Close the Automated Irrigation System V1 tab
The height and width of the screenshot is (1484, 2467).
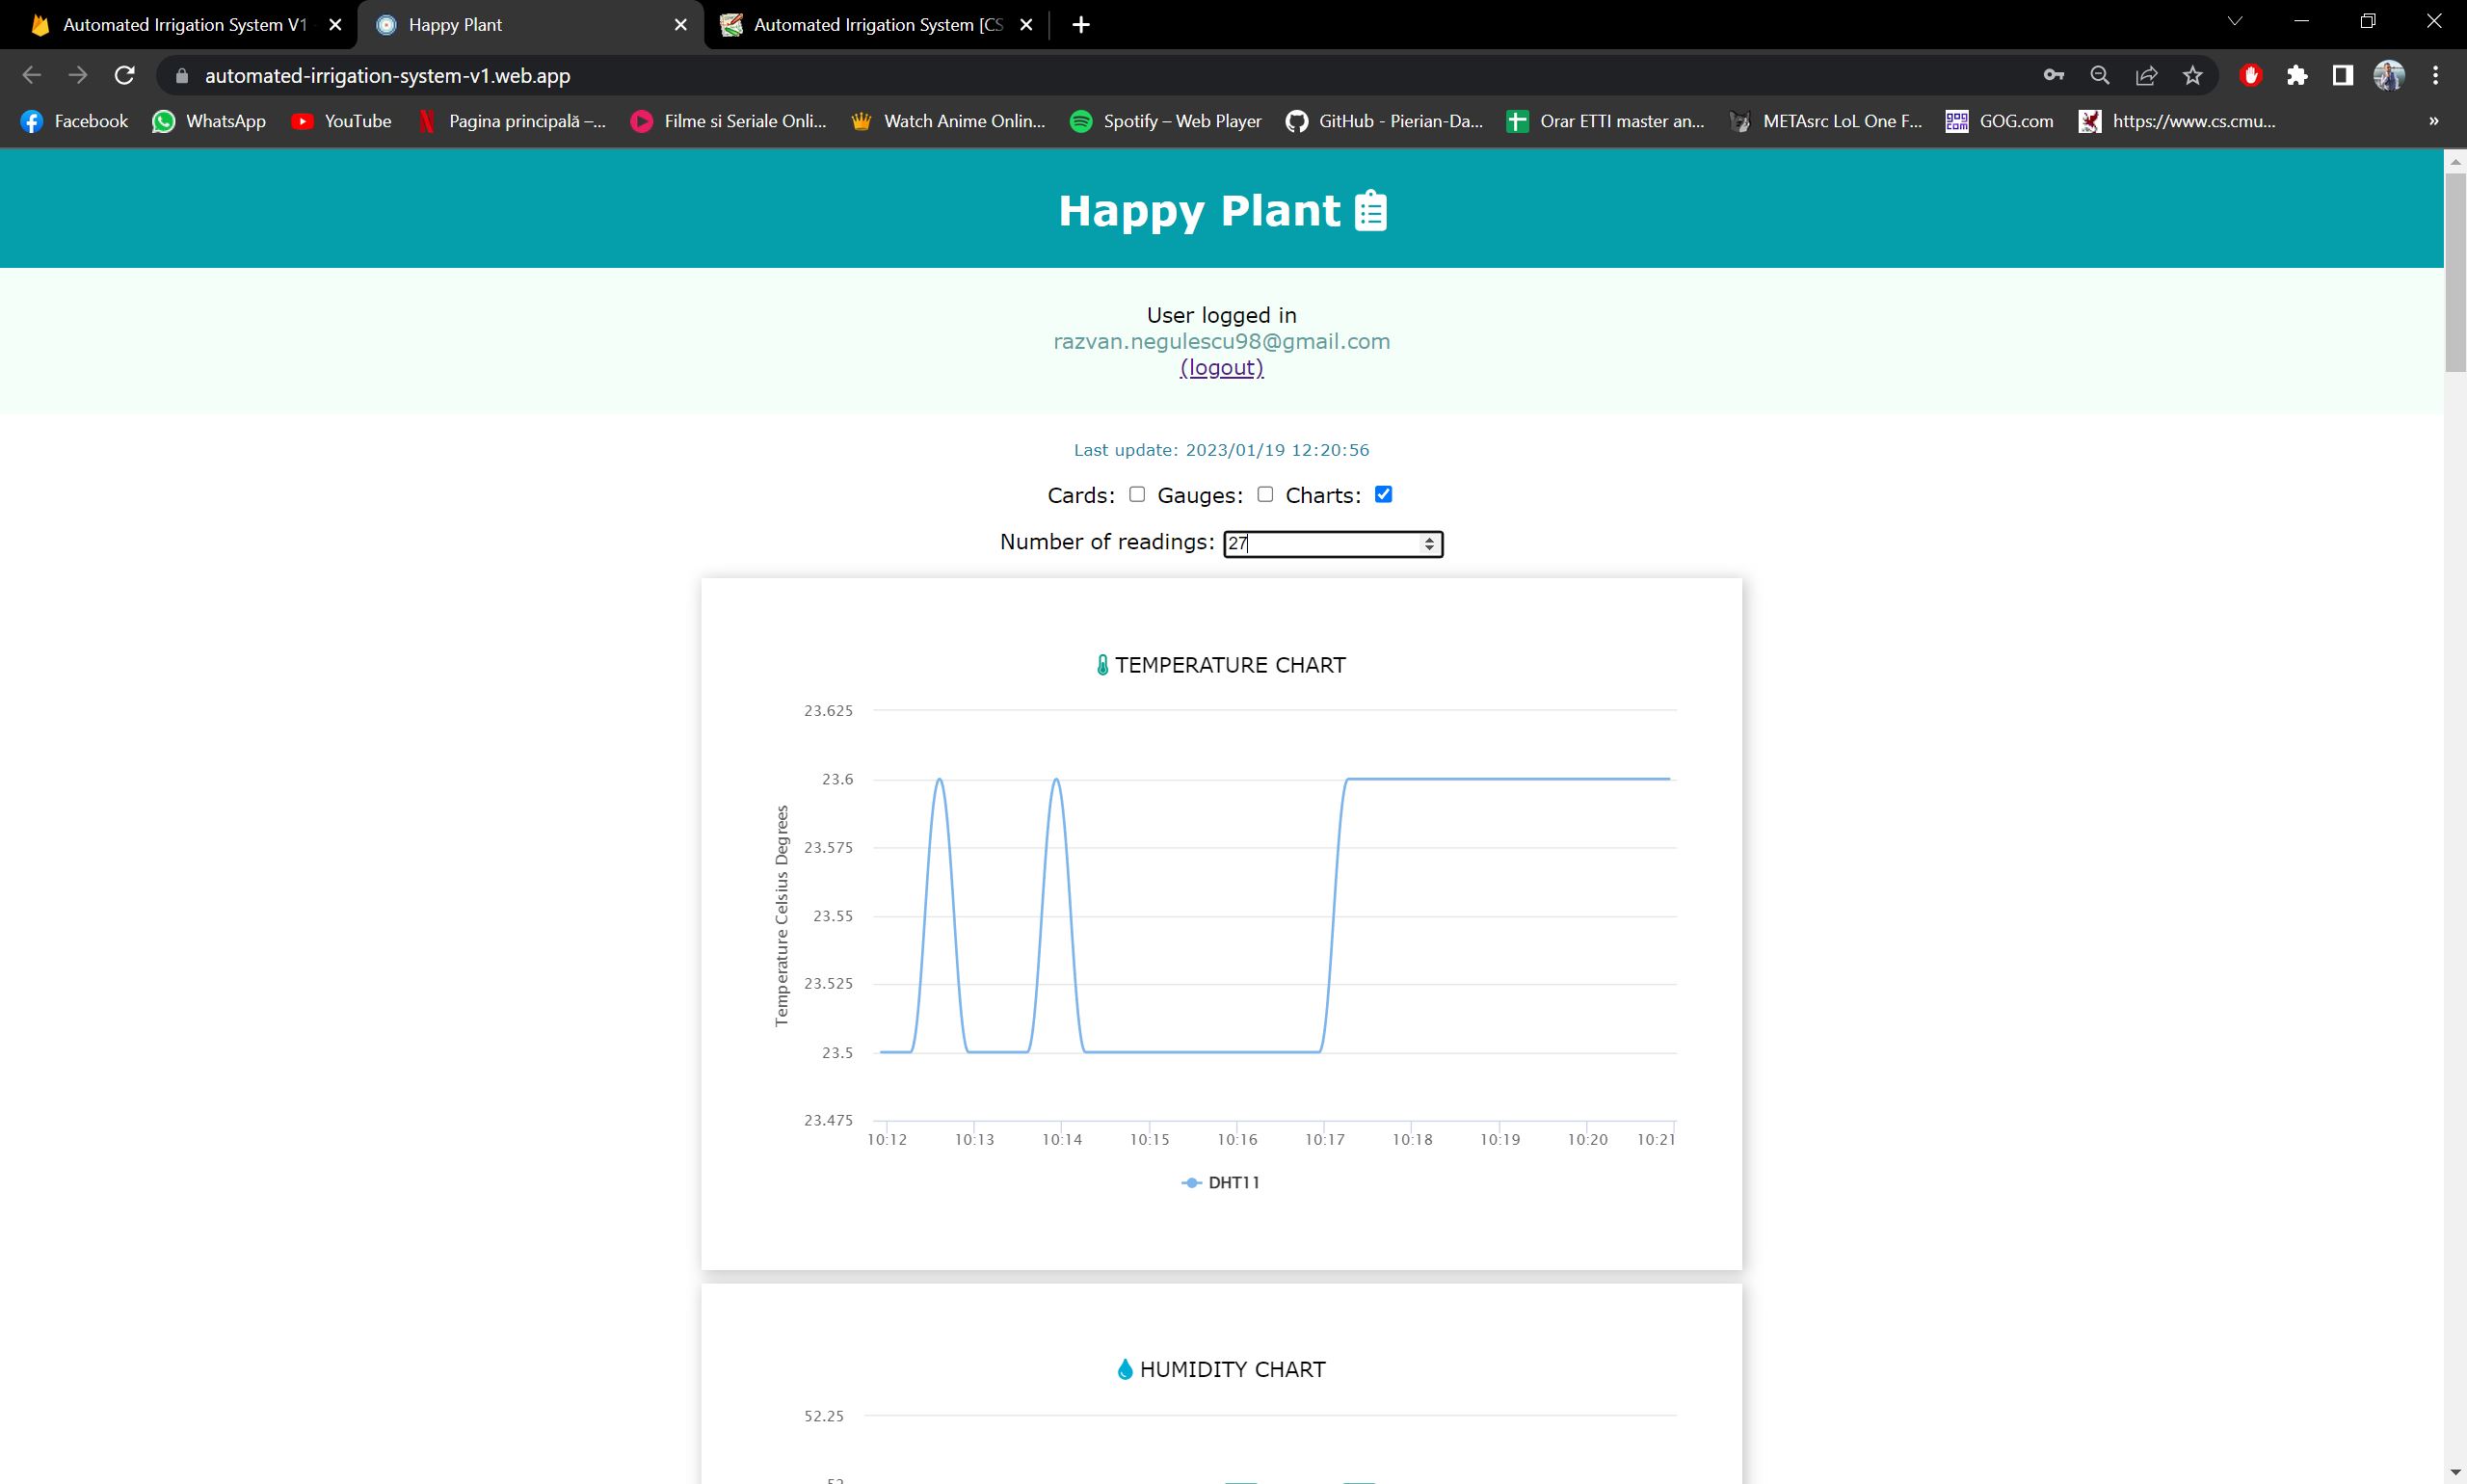point(335,25)
